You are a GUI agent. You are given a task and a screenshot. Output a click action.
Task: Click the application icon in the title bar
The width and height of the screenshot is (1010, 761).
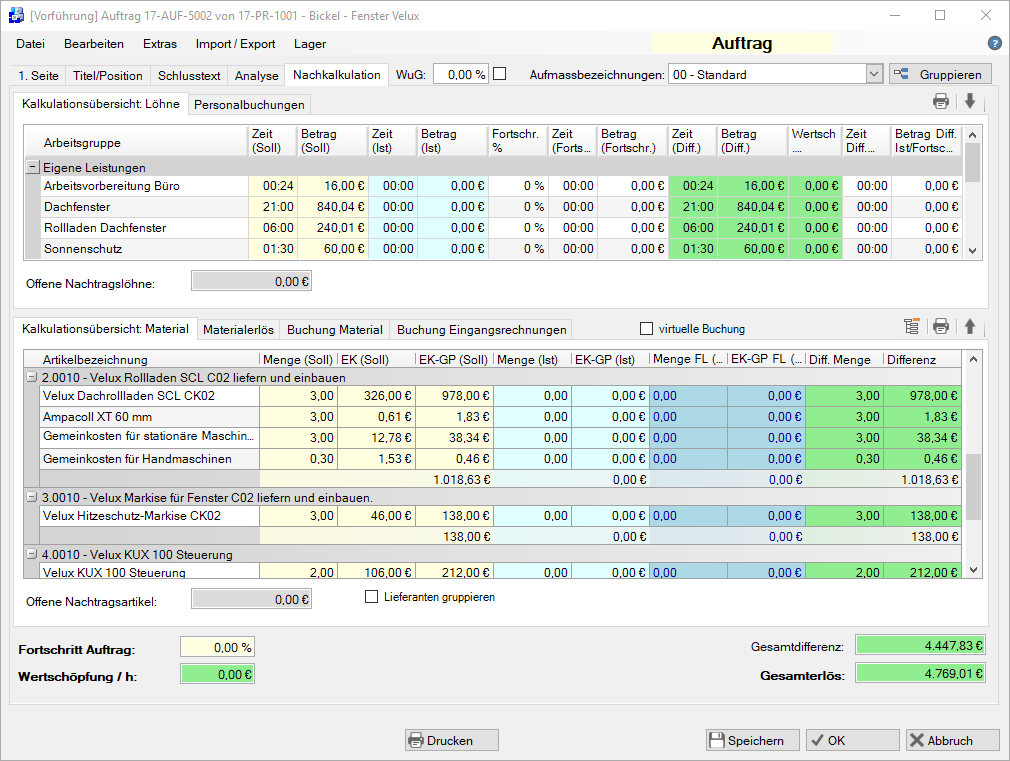(16, 15)
